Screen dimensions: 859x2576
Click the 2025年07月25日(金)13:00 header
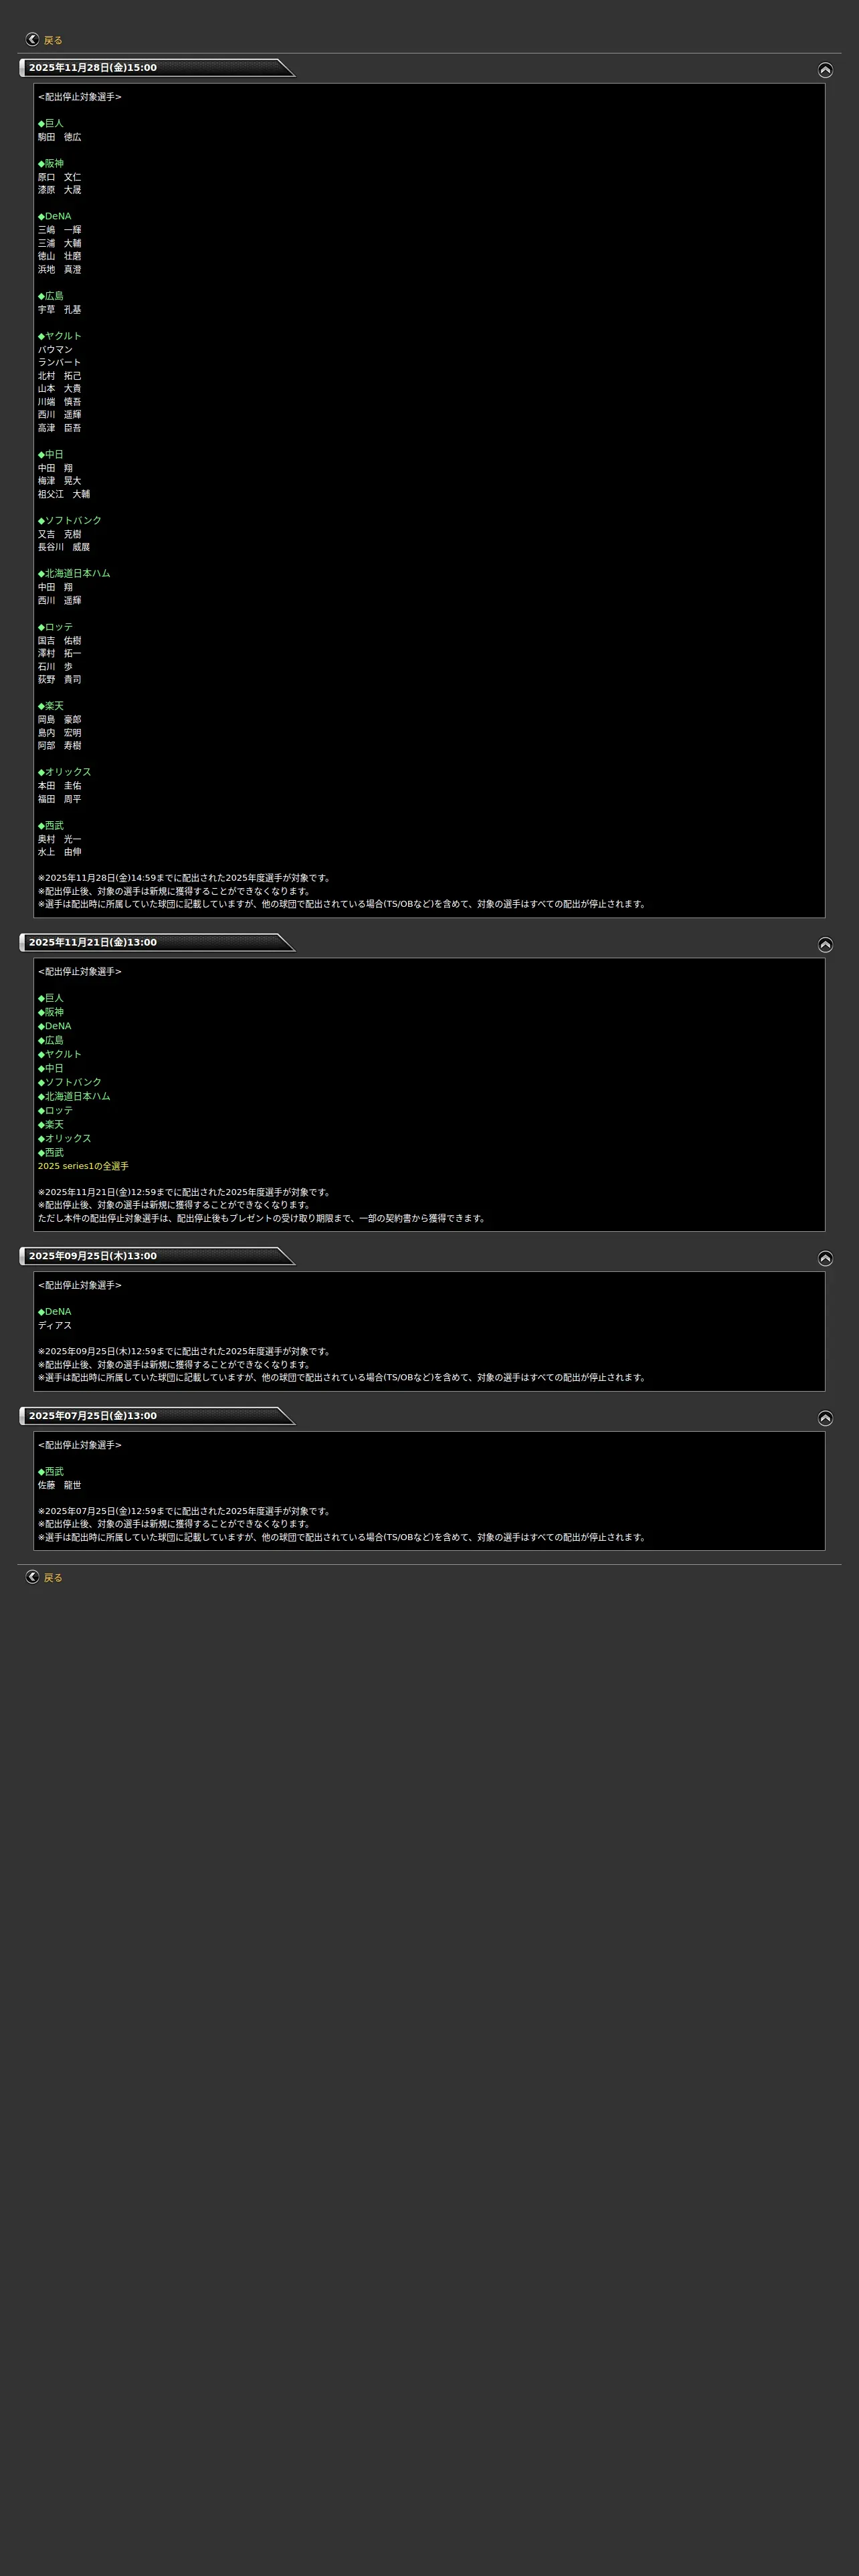[x=157, y=1416]
